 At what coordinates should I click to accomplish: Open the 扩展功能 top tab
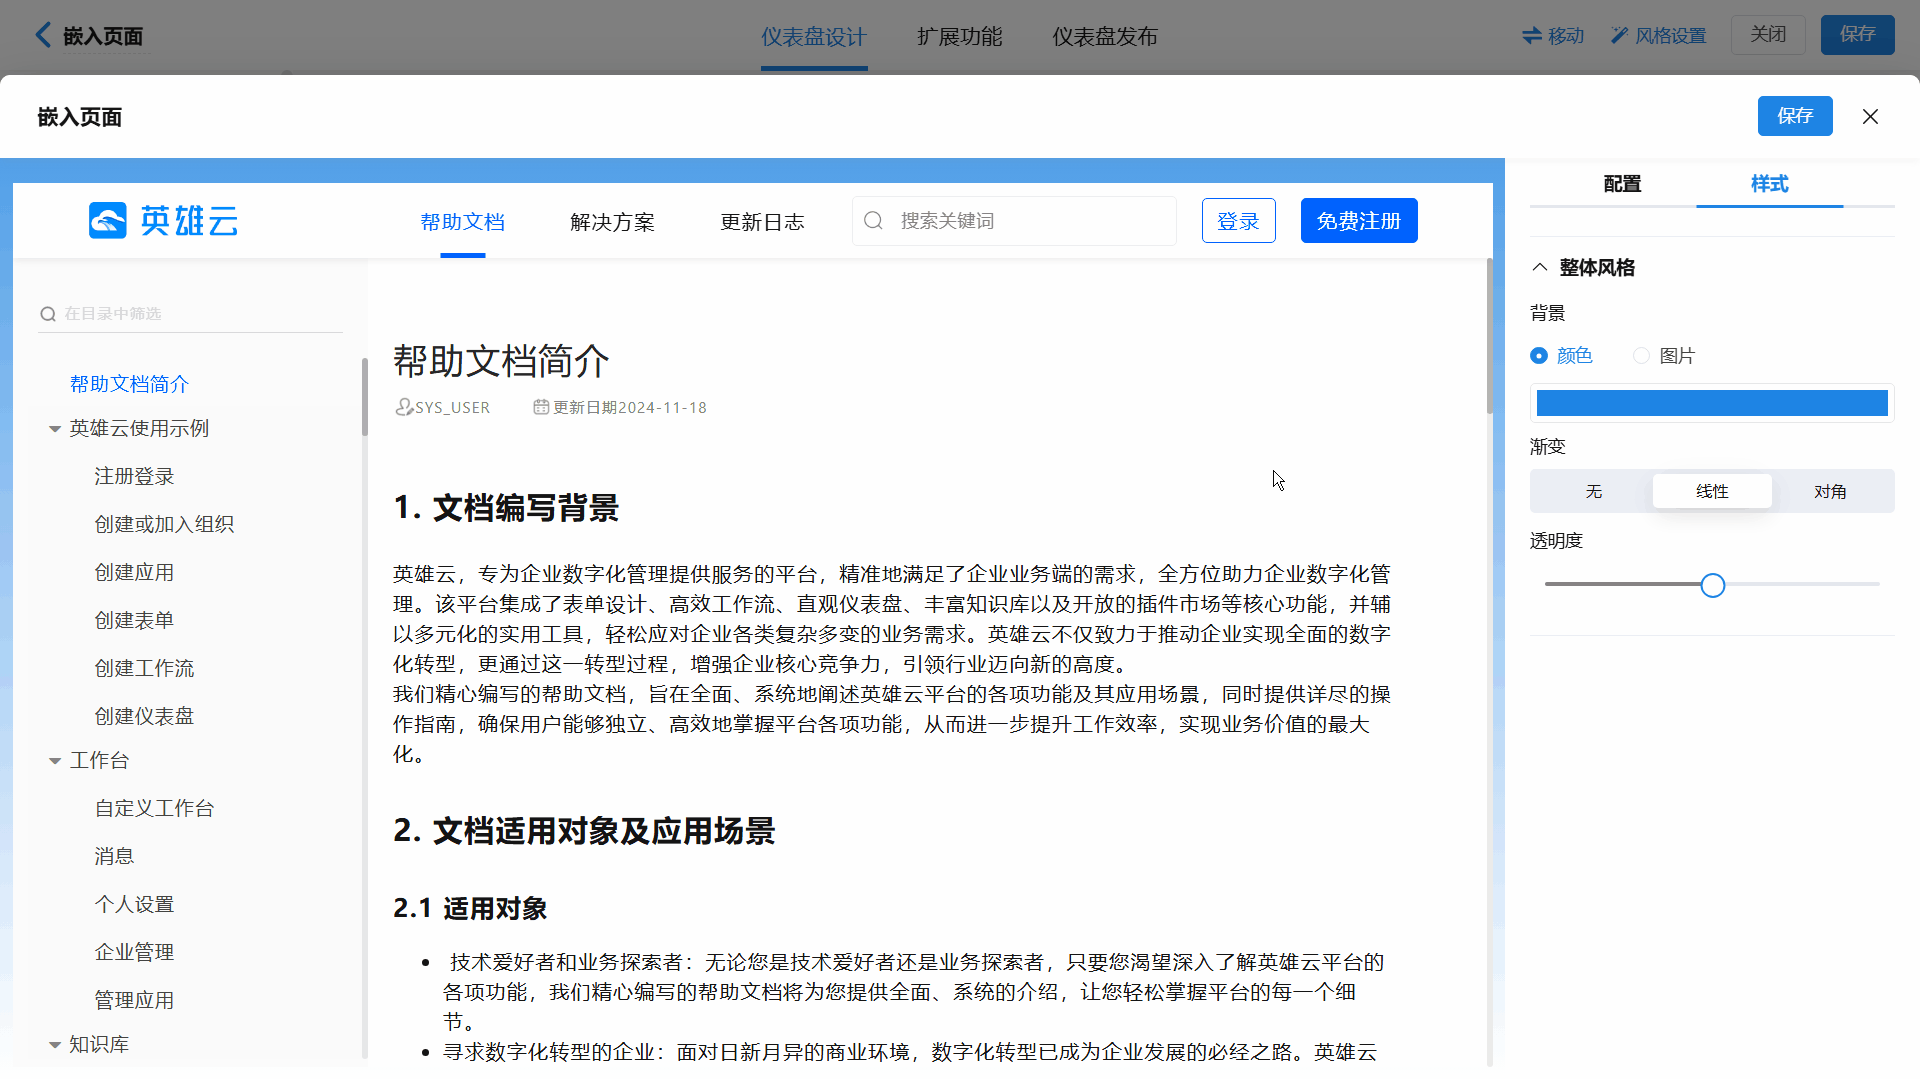click(x=960, y=36)
